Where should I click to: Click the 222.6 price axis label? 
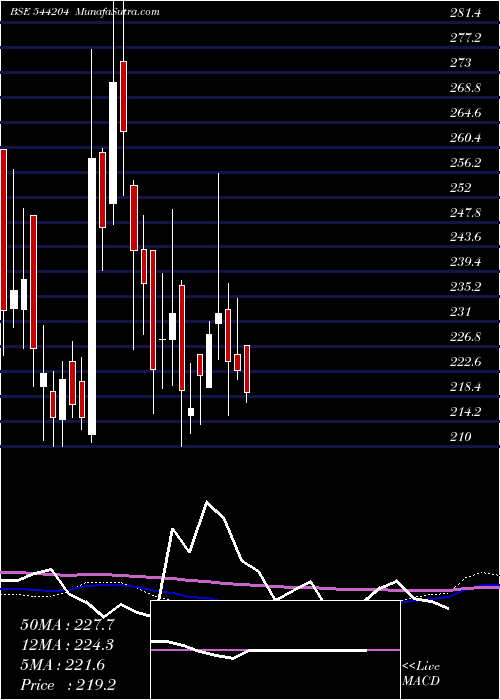(x=465, y=362)
